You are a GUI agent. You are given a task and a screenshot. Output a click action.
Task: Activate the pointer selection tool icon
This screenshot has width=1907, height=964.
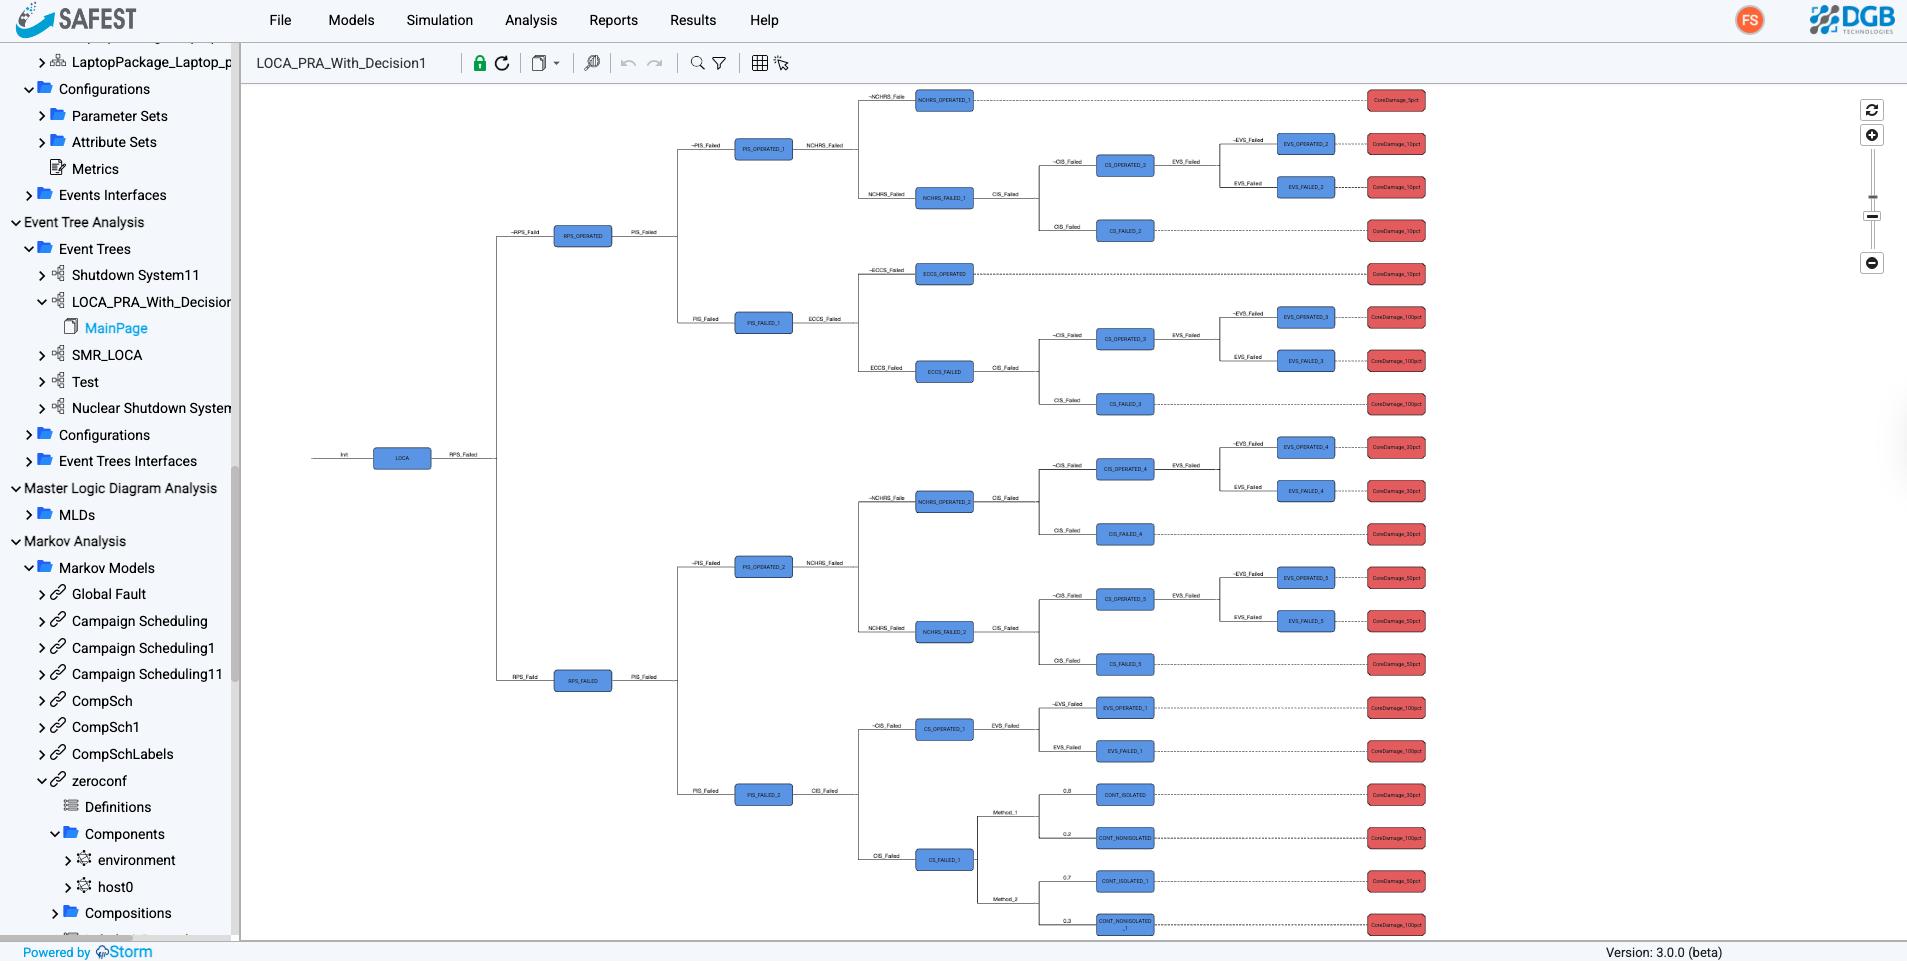(x=782, y=63)
